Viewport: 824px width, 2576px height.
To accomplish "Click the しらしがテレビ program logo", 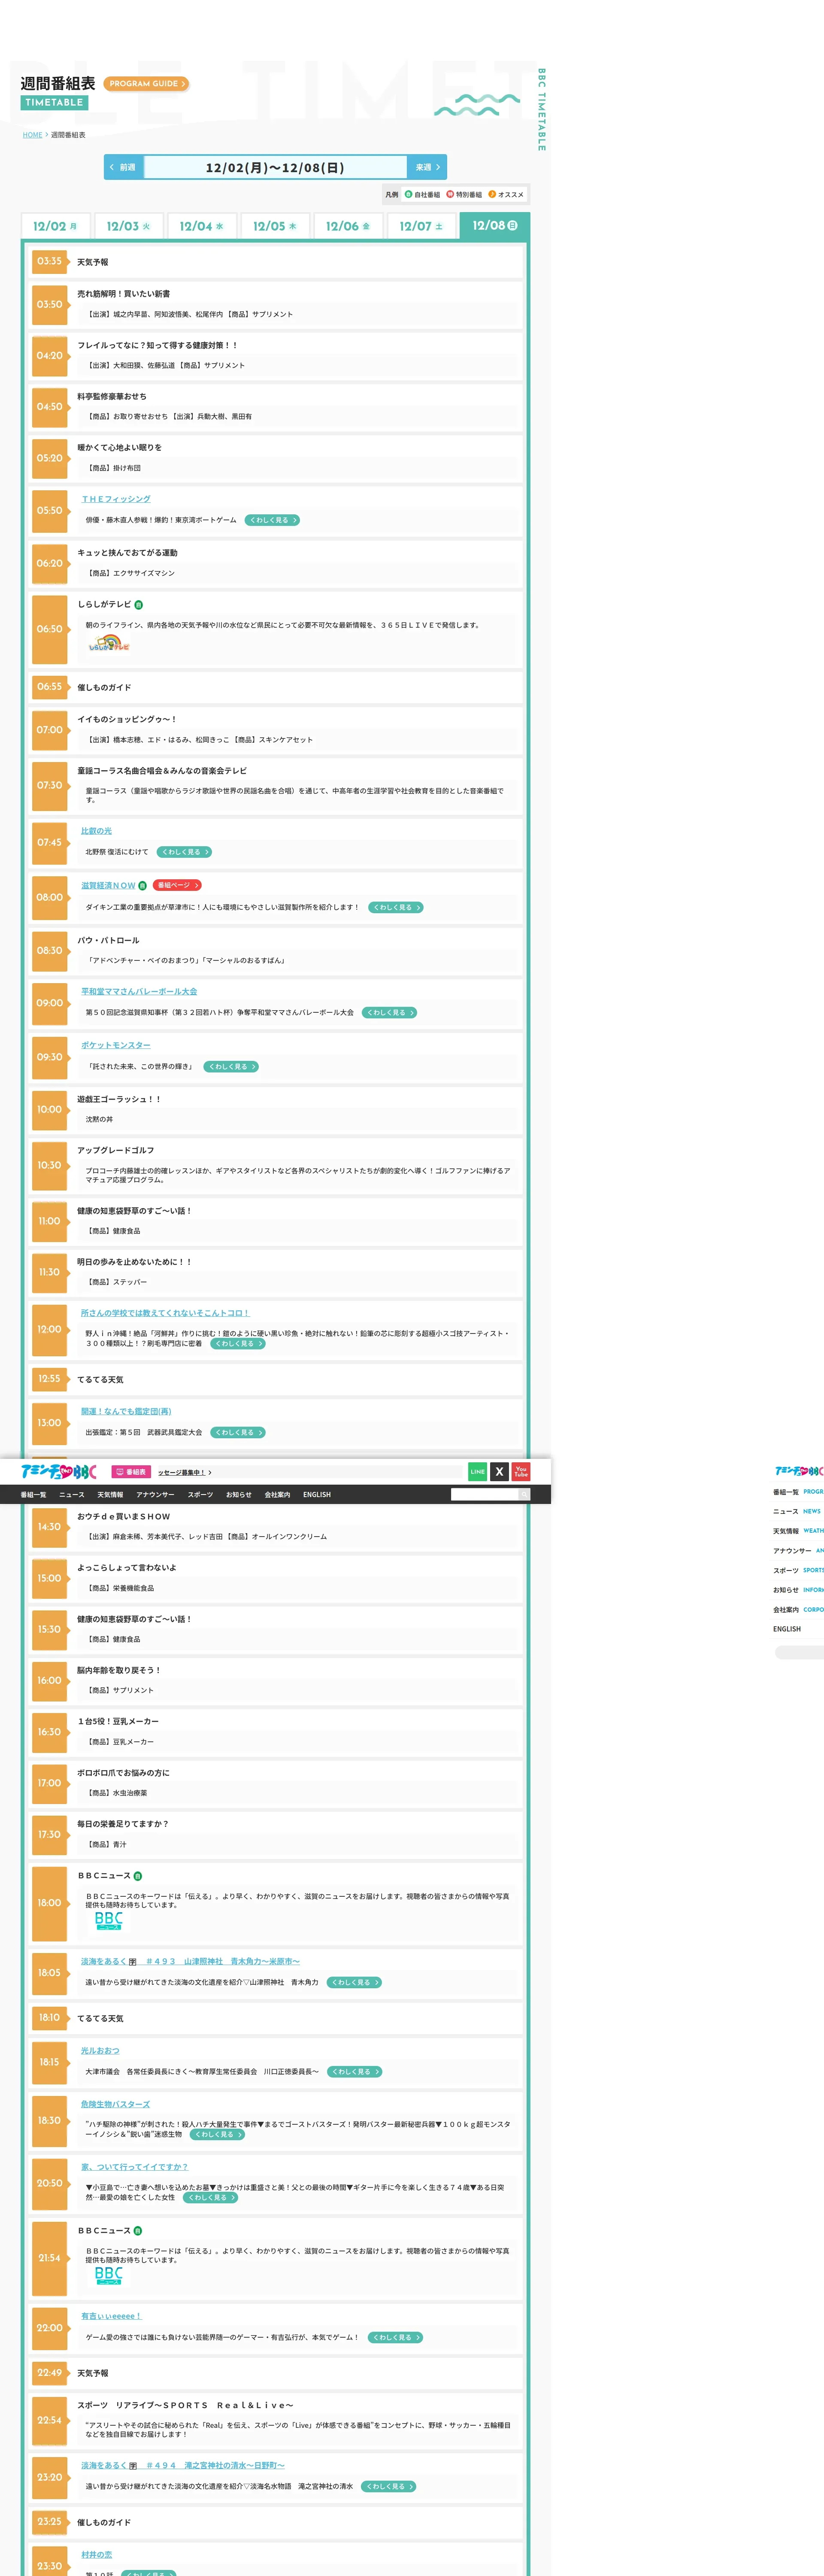I will tap(109, 644).
